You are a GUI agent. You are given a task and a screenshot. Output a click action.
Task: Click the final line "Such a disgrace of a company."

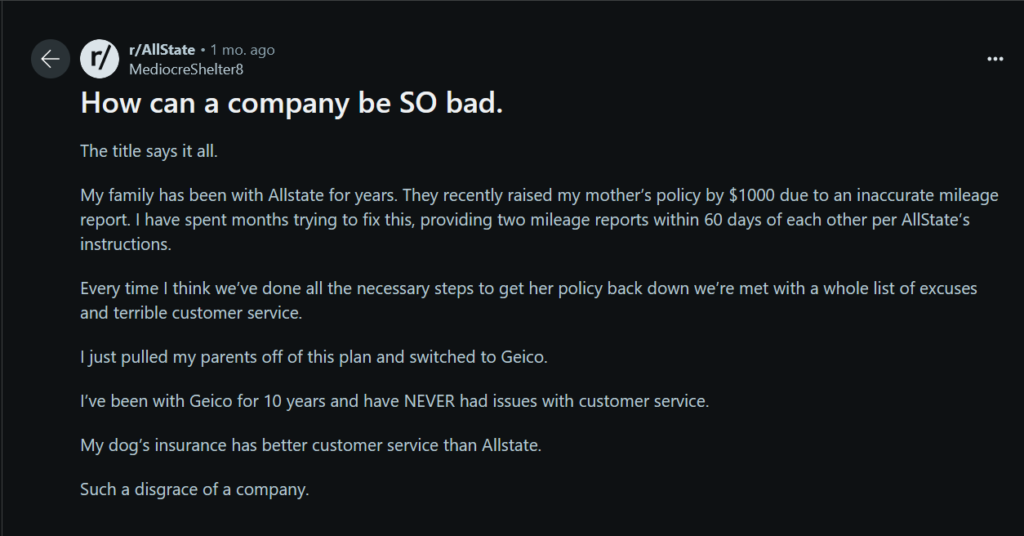tap(194, 490)
